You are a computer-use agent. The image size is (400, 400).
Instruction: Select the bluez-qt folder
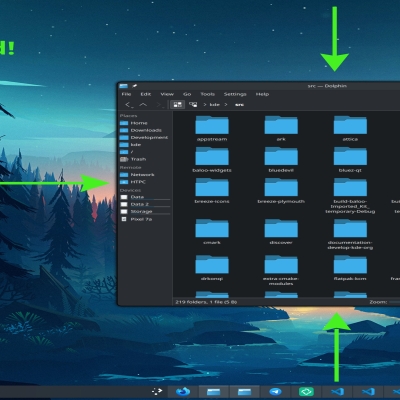tap(350, 160)
